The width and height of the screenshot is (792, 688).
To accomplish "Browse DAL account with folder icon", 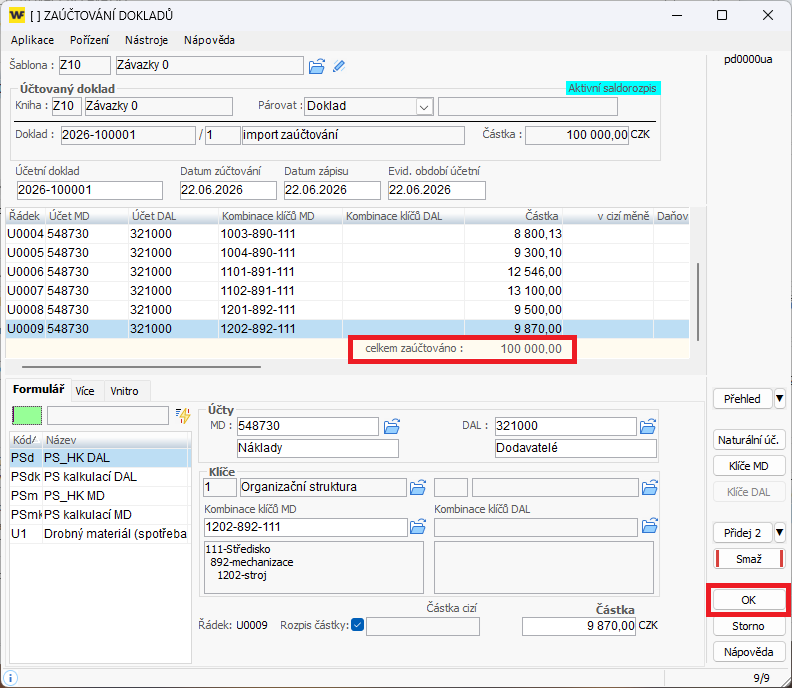I will tap(648, 426).
